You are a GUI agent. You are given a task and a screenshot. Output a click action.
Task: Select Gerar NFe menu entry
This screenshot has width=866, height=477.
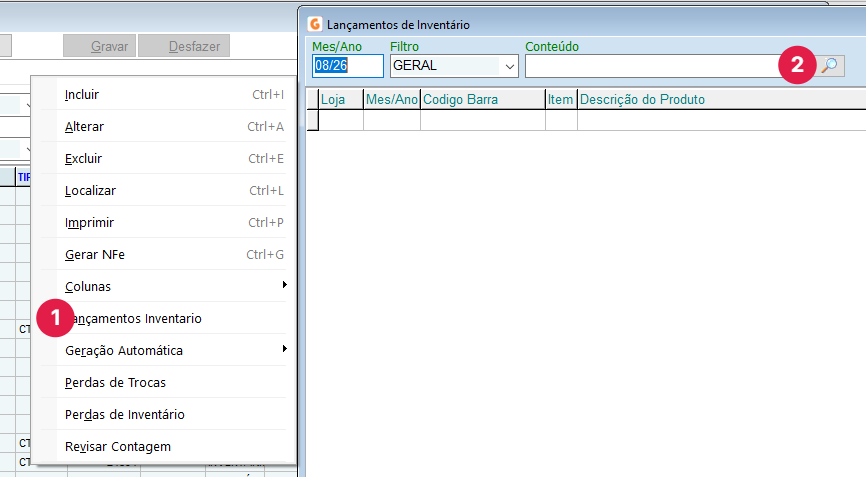pyautogui.click(x=165, y=255)
